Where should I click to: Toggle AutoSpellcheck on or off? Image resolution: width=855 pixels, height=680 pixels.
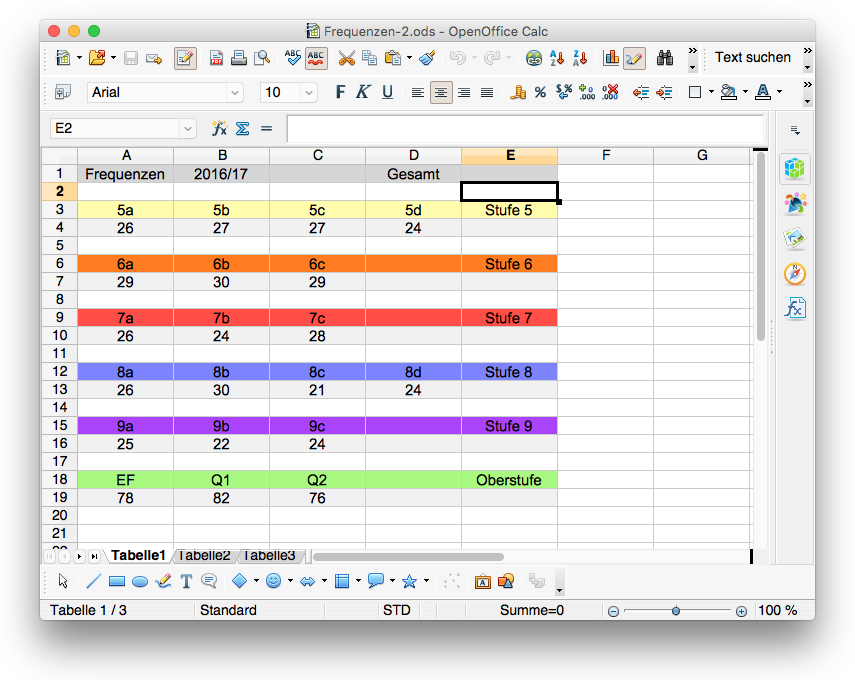(316, 58)
